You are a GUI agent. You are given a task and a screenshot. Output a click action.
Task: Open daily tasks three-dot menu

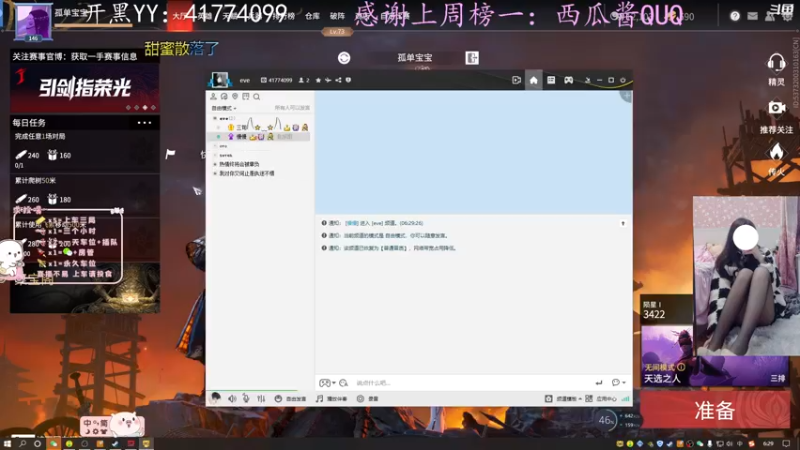(x=144, y=122)
